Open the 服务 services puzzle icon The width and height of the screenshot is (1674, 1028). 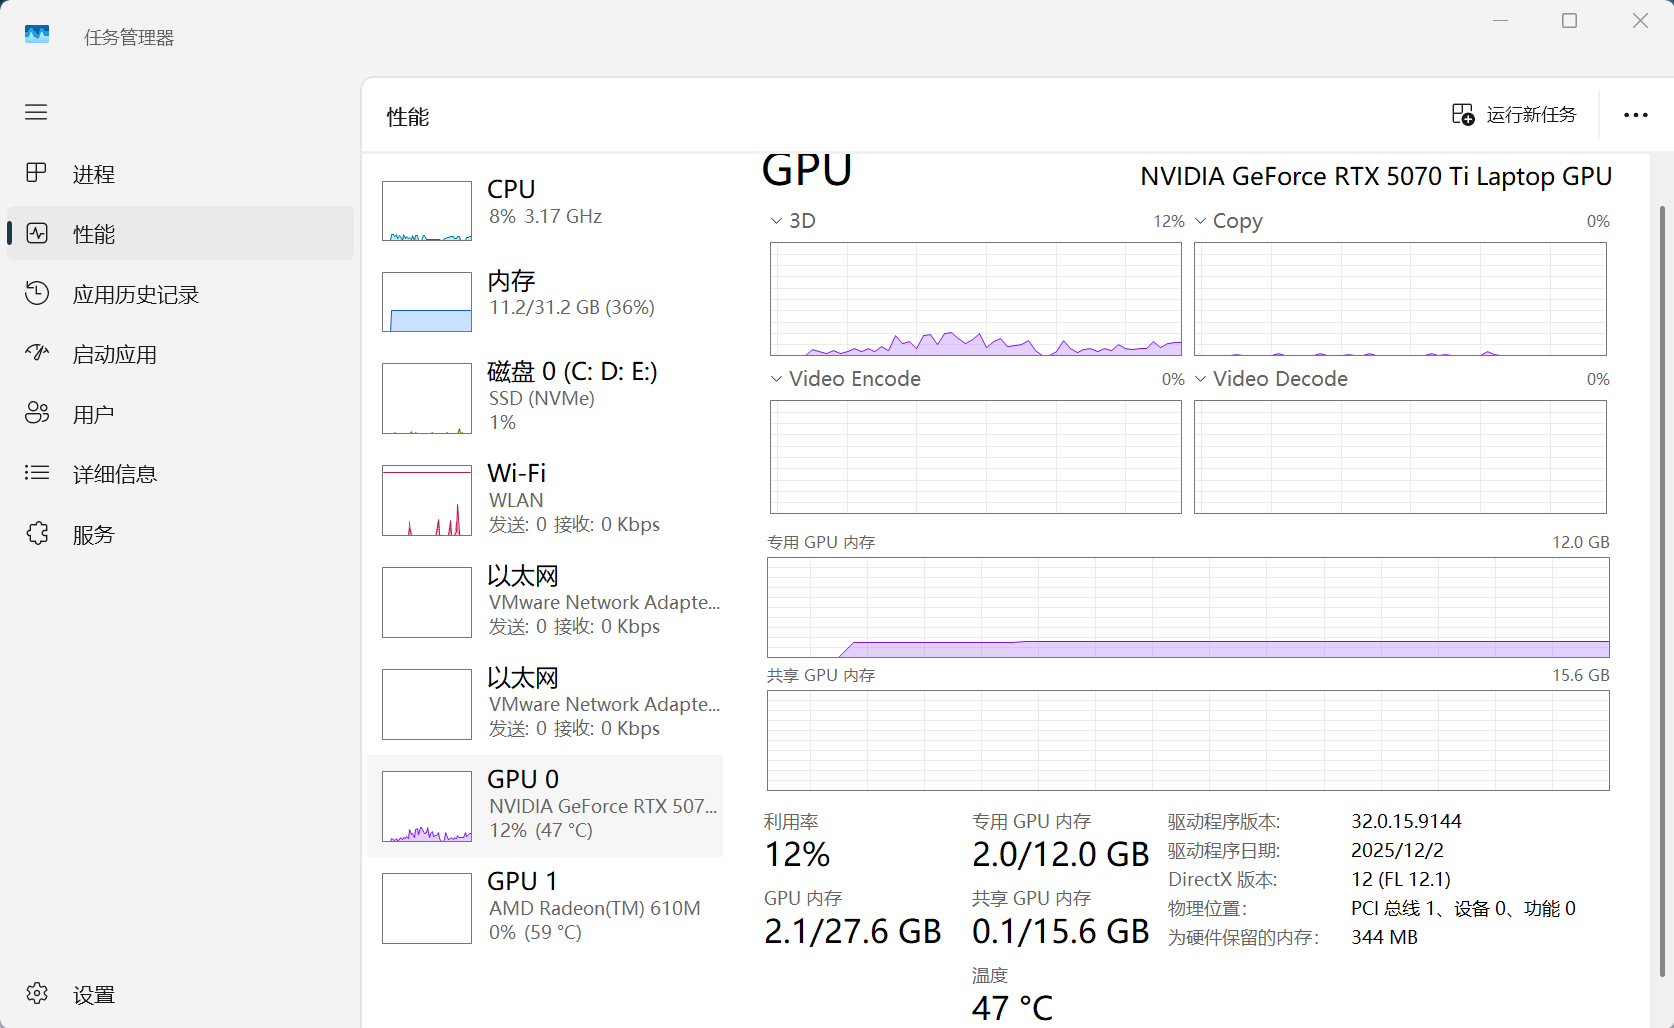[x=37, y=533]
